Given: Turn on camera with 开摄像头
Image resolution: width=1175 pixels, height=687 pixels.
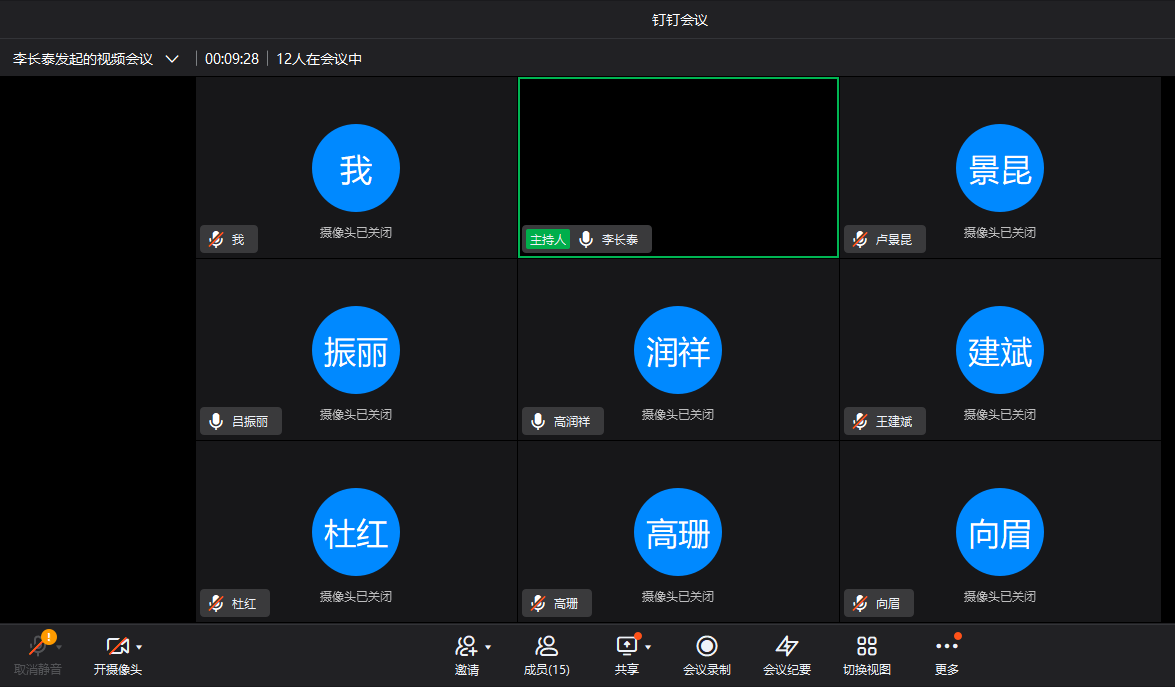Looking at the screenshot, I should (117, 647).
